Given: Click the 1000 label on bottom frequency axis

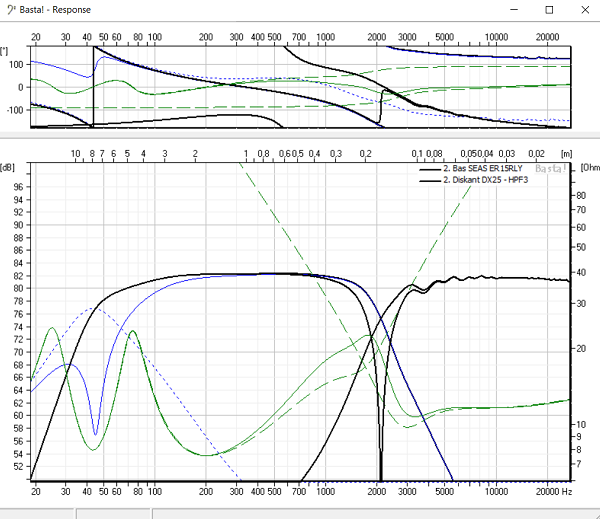Looking at the screenshot, I should 326,491.
